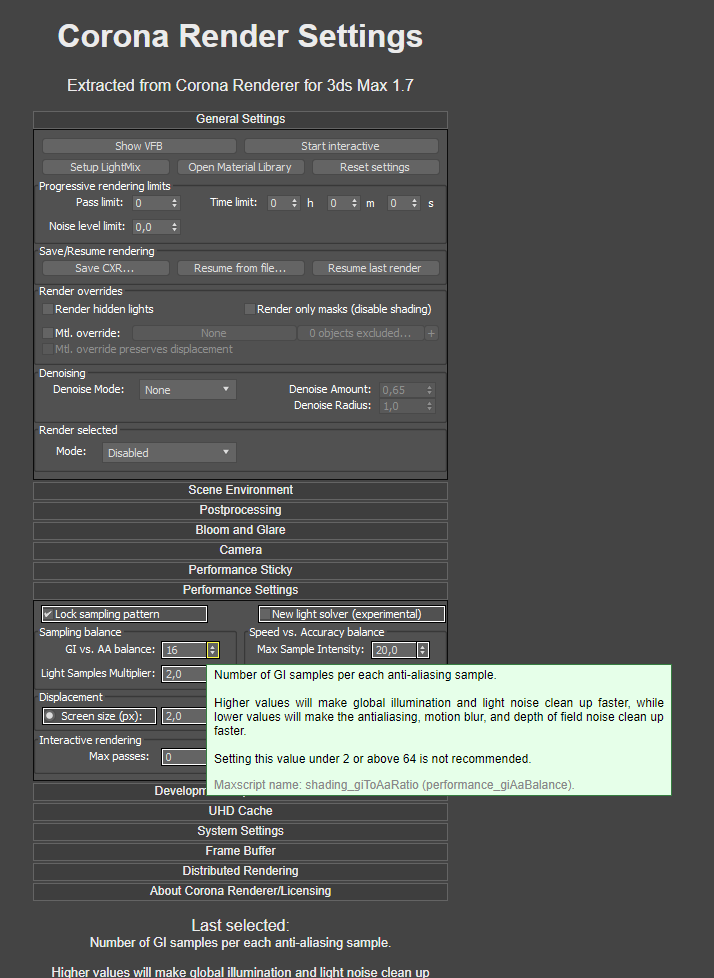Enable Render hidden lights checkbox
The width and height of the screenshot is (714, 978).
click(x=47, y=309)
